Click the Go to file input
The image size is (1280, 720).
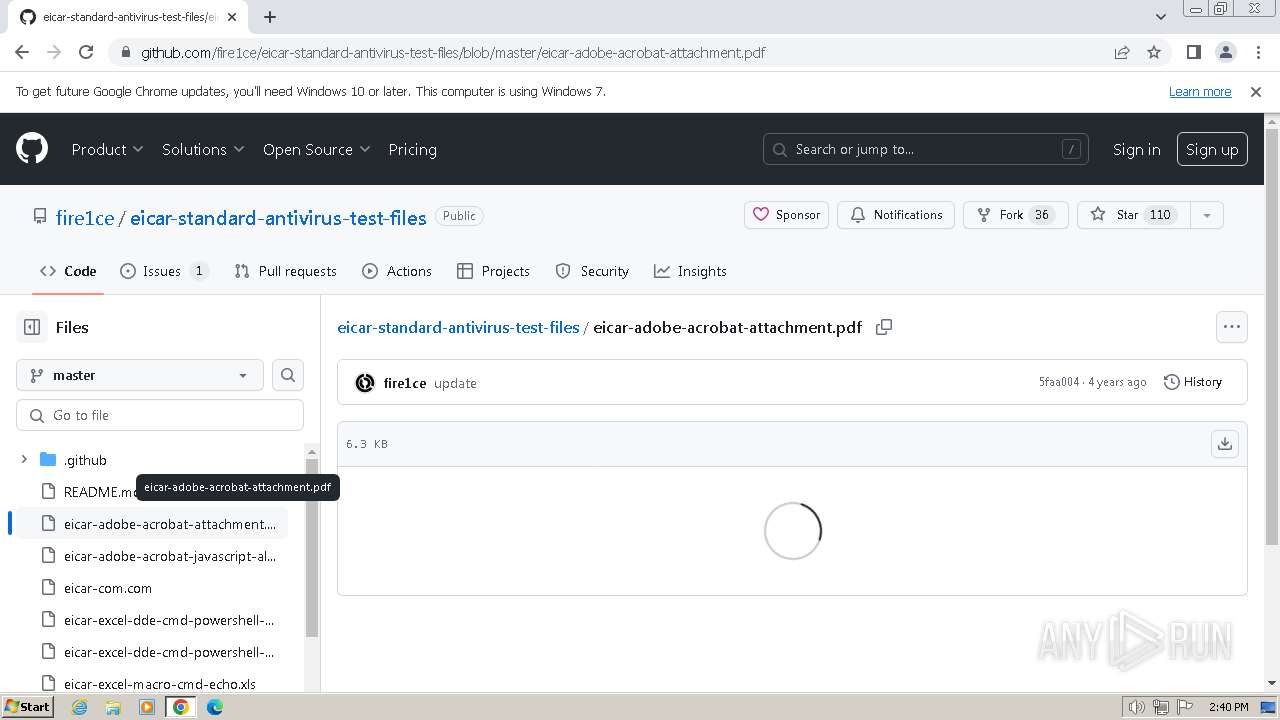pos(160,415)
